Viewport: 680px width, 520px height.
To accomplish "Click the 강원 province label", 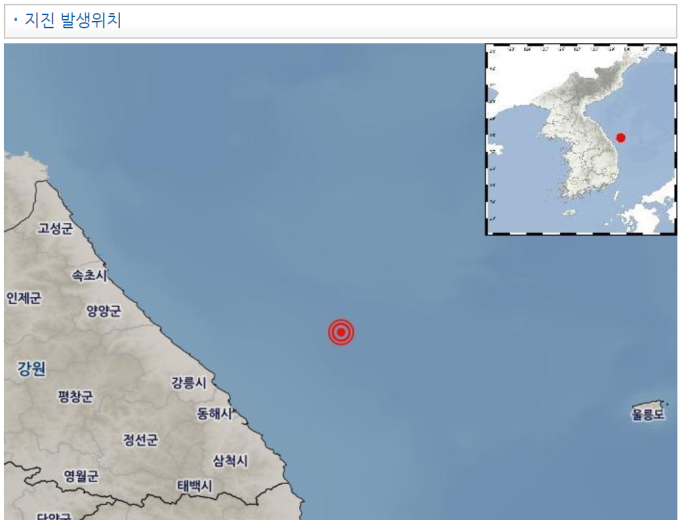I will [x=32, y=369].
